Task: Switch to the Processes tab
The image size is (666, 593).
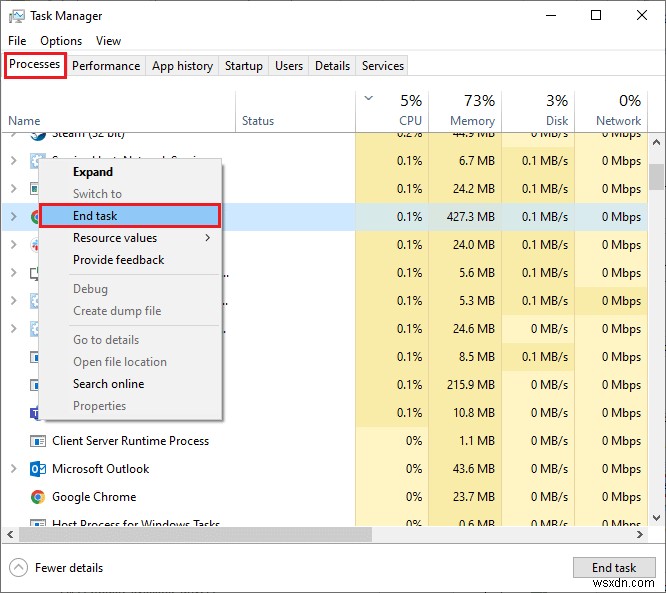Action: click(35, 65)
